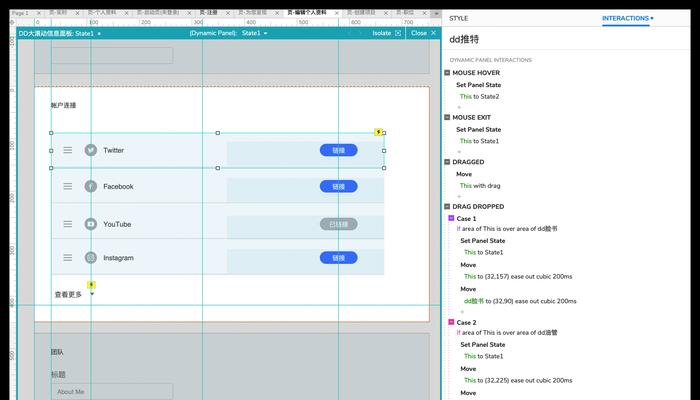
Task: Click the blue 链接 button for Instagram
Action: [338, 258]
